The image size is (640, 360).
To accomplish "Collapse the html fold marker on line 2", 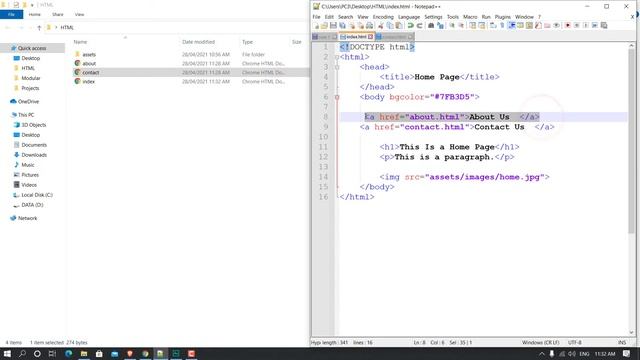I will pyautogui.click(x=337, y=57).
